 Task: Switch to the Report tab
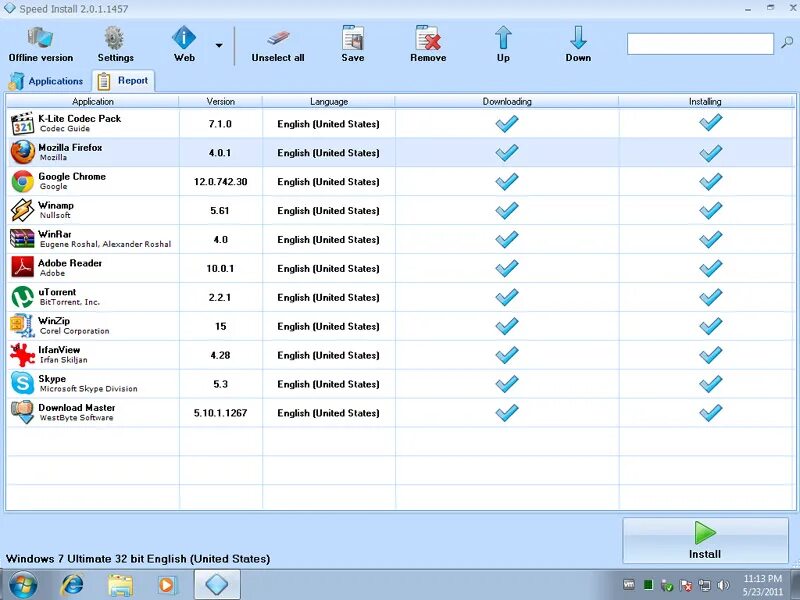pos(123,81)
